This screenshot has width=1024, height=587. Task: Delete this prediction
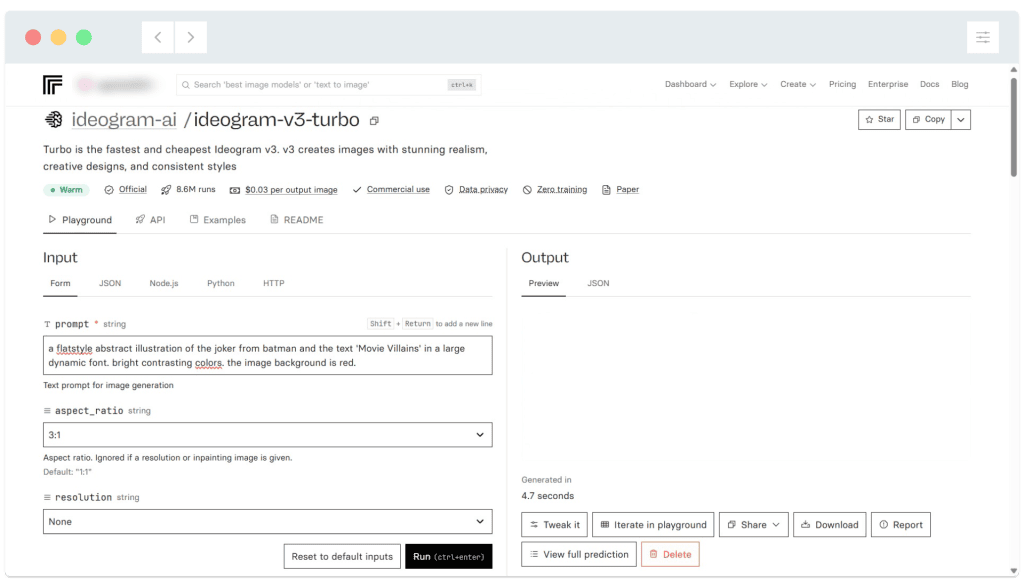(x=670, y=554)
